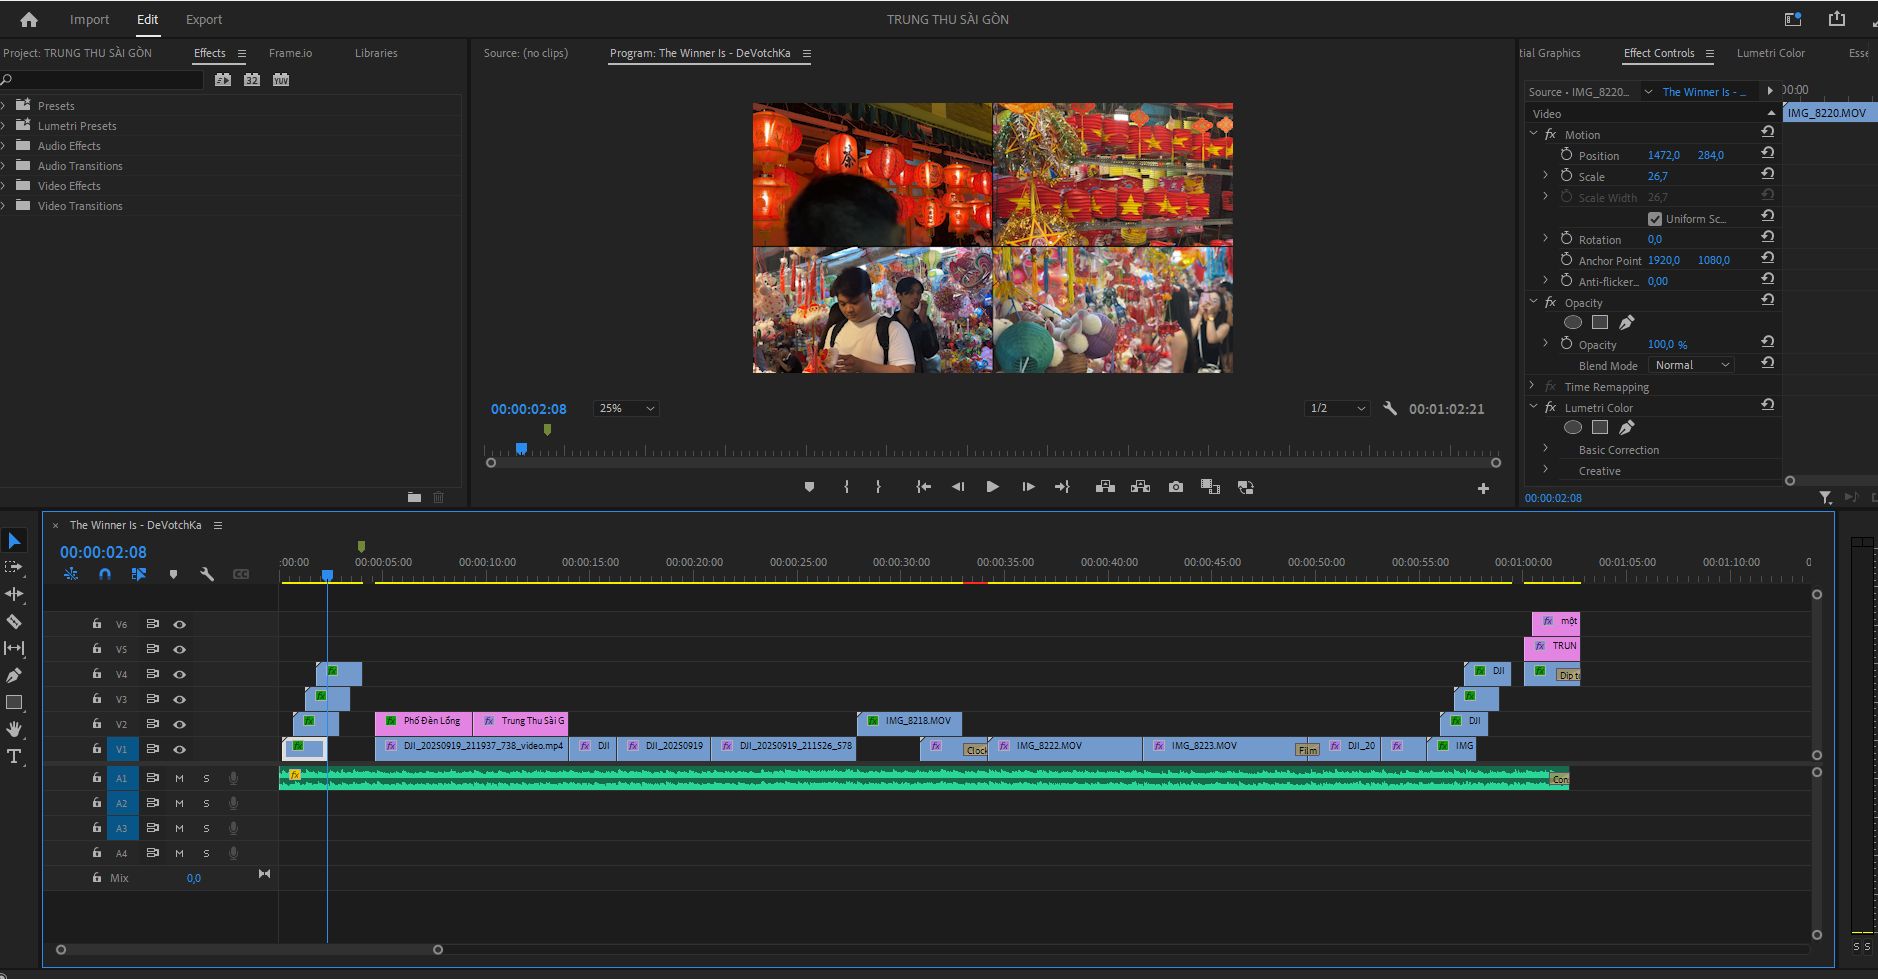Create ellipse mask under Opacity
The image size is (1878, 979).
pyautogui.click(x=1573, y=322)
